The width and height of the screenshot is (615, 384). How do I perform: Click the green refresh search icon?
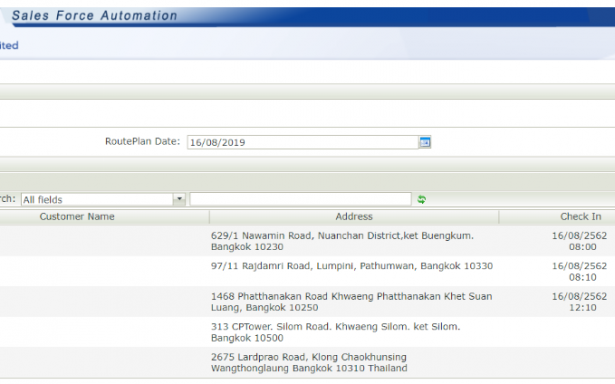(x=422, y=200)
